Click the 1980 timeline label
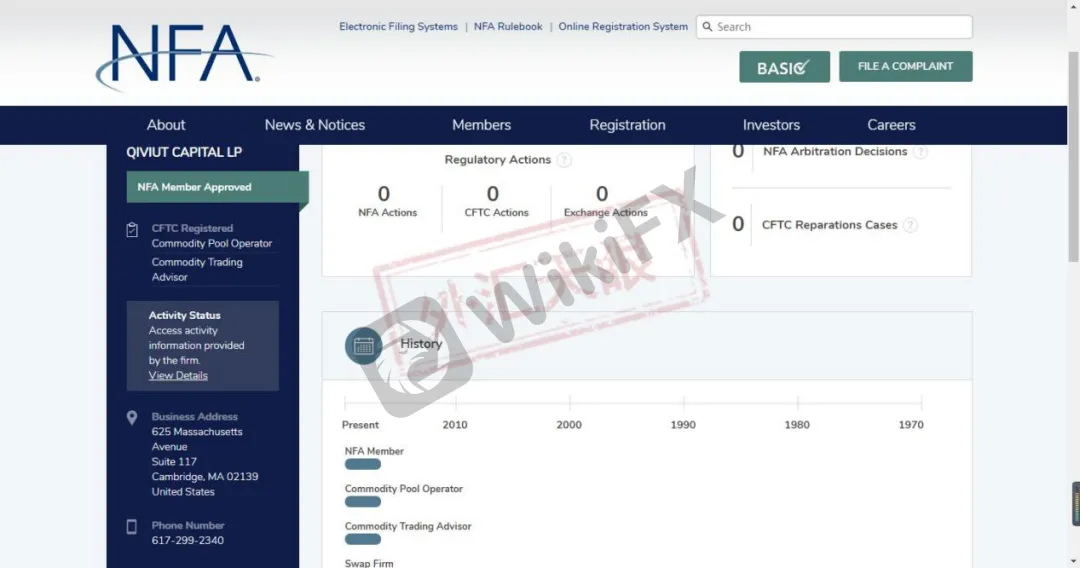This screenshot has height=568, width=1080. (797, 425)
